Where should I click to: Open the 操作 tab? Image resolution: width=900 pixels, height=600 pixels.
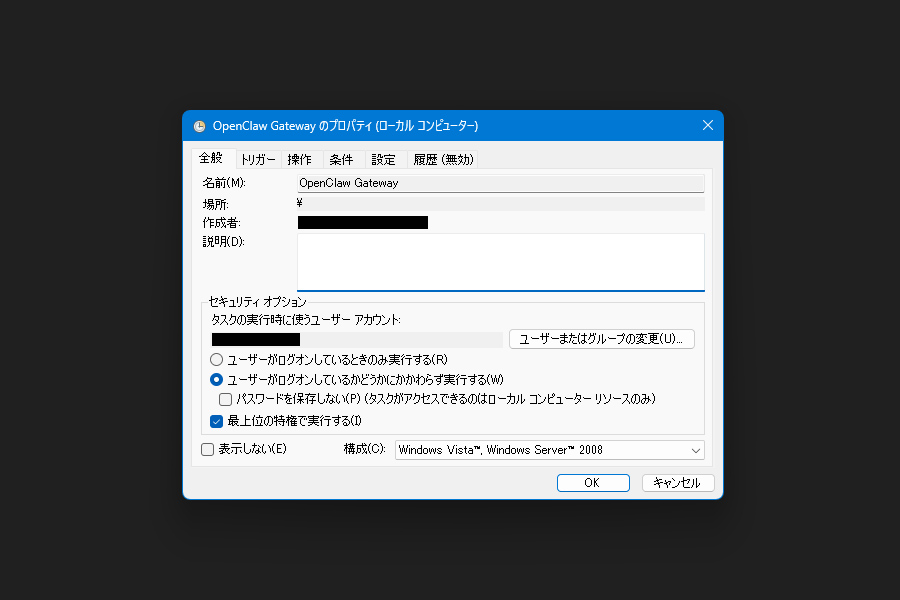point(300,158)
